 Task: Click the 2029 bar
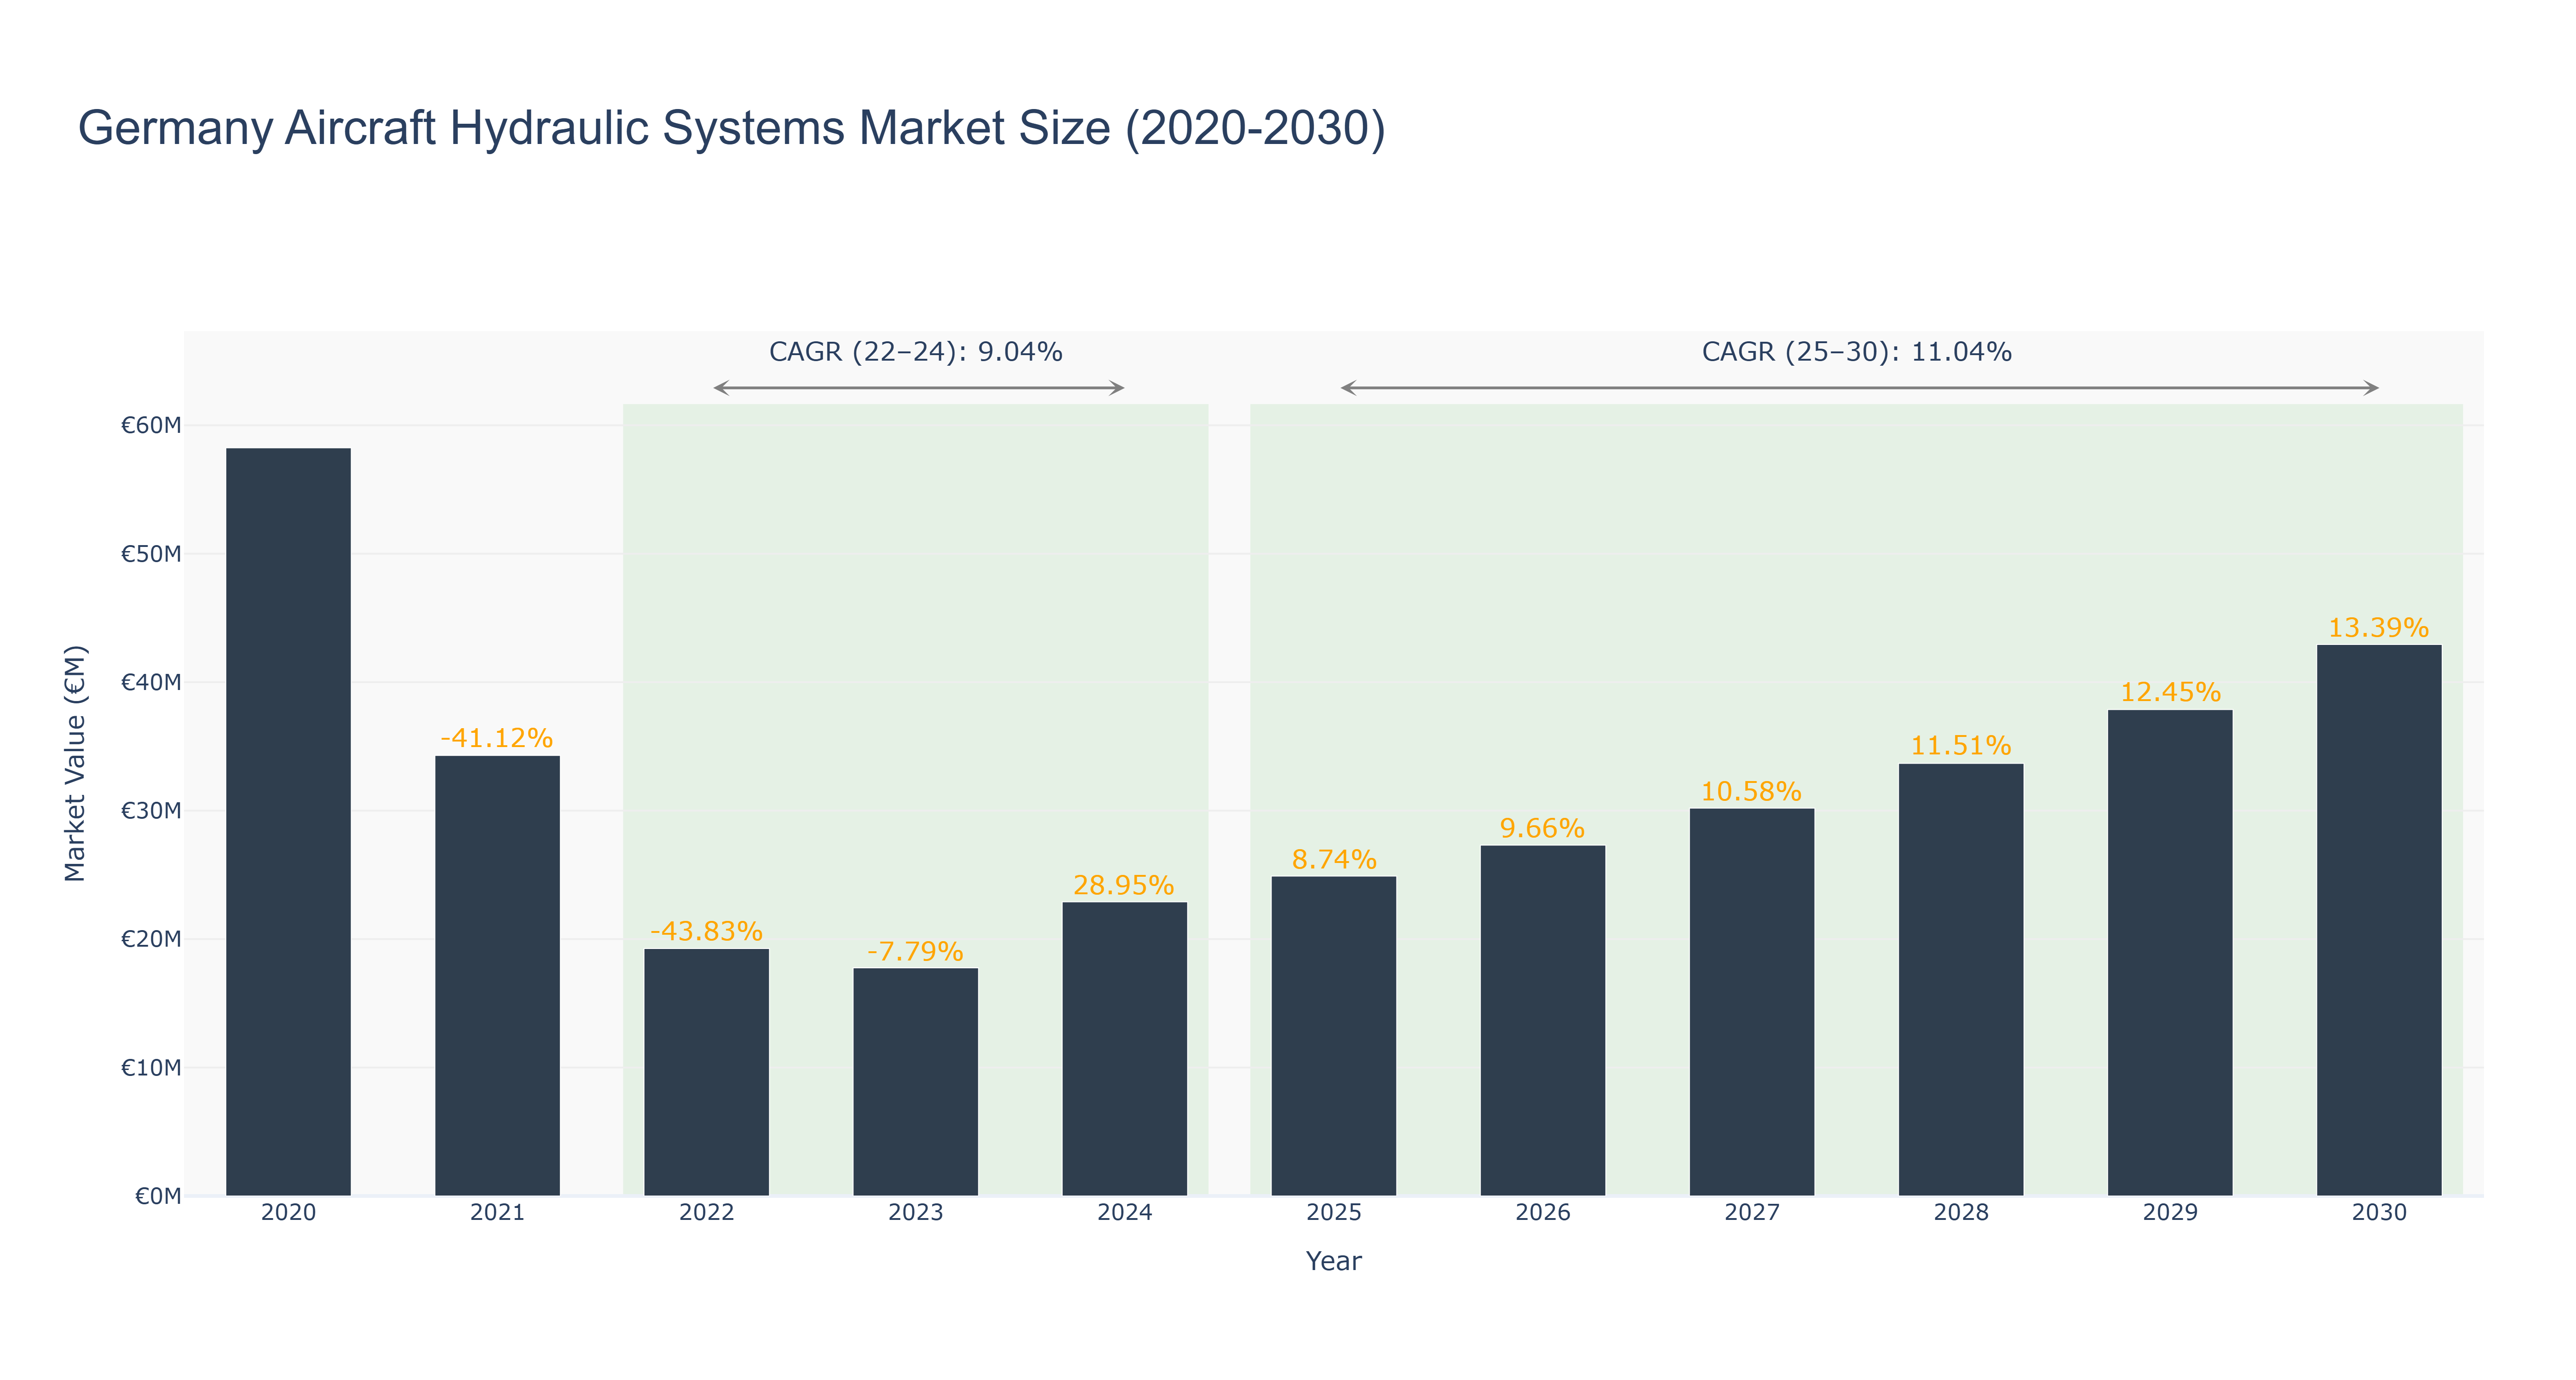click(2169, 953)
